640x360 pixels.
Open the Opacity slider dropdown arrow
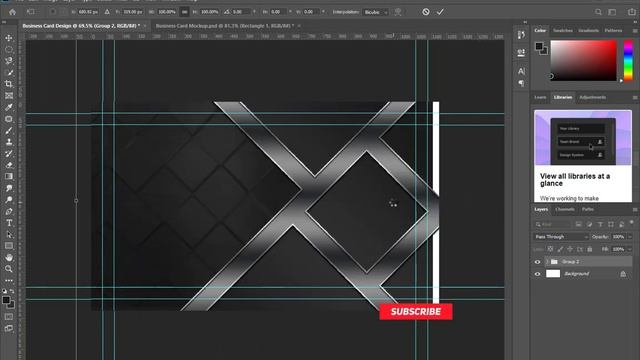(630, 237)
